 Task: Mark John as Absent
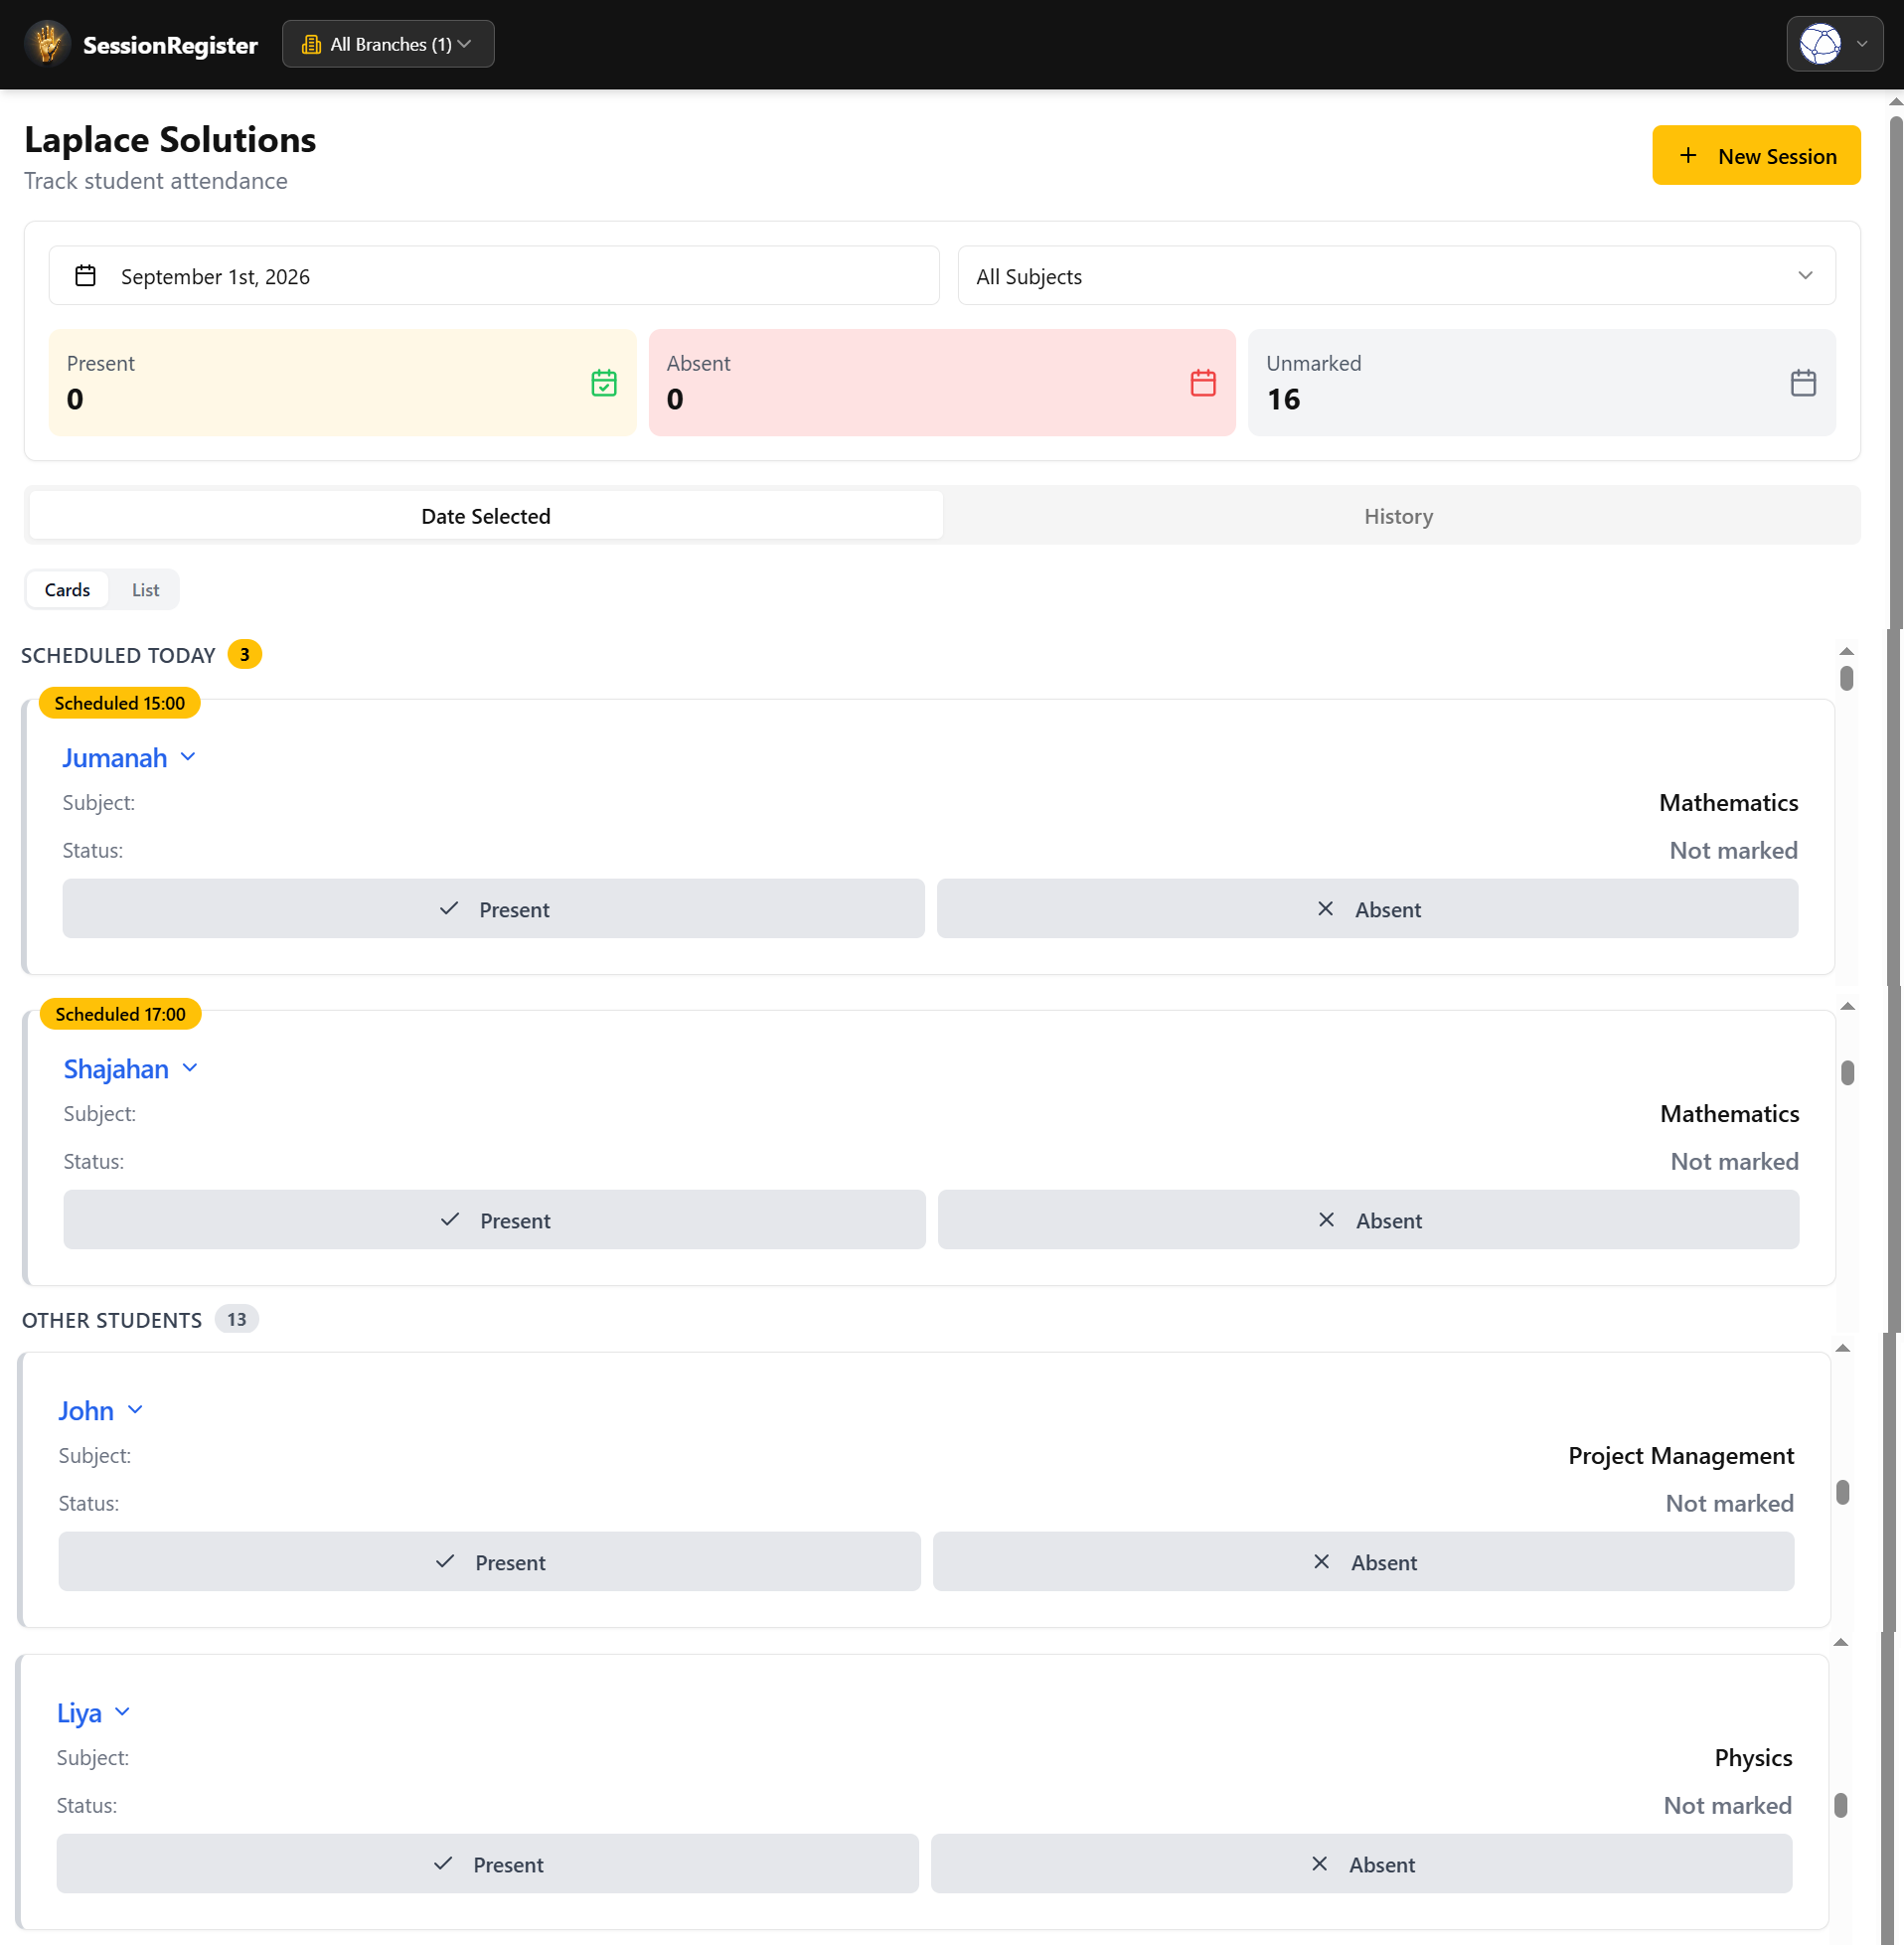(x=1363, y=1562)
